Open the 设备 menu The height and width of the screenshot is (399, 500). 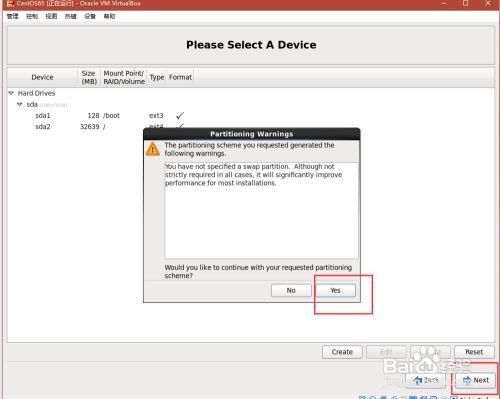click(x=90, y=16)
